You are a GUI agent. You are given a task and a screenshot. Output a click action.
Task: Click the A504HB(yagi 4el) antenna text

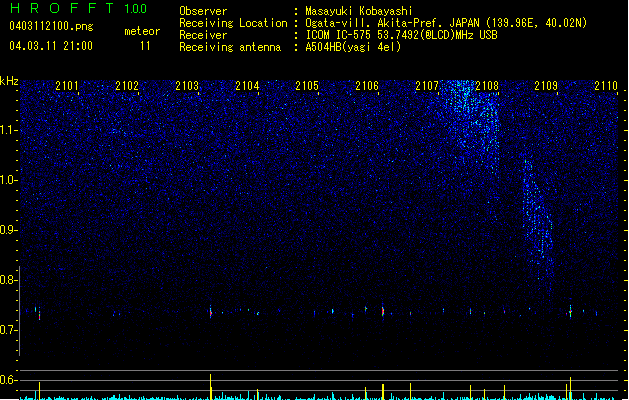point(353,47)
